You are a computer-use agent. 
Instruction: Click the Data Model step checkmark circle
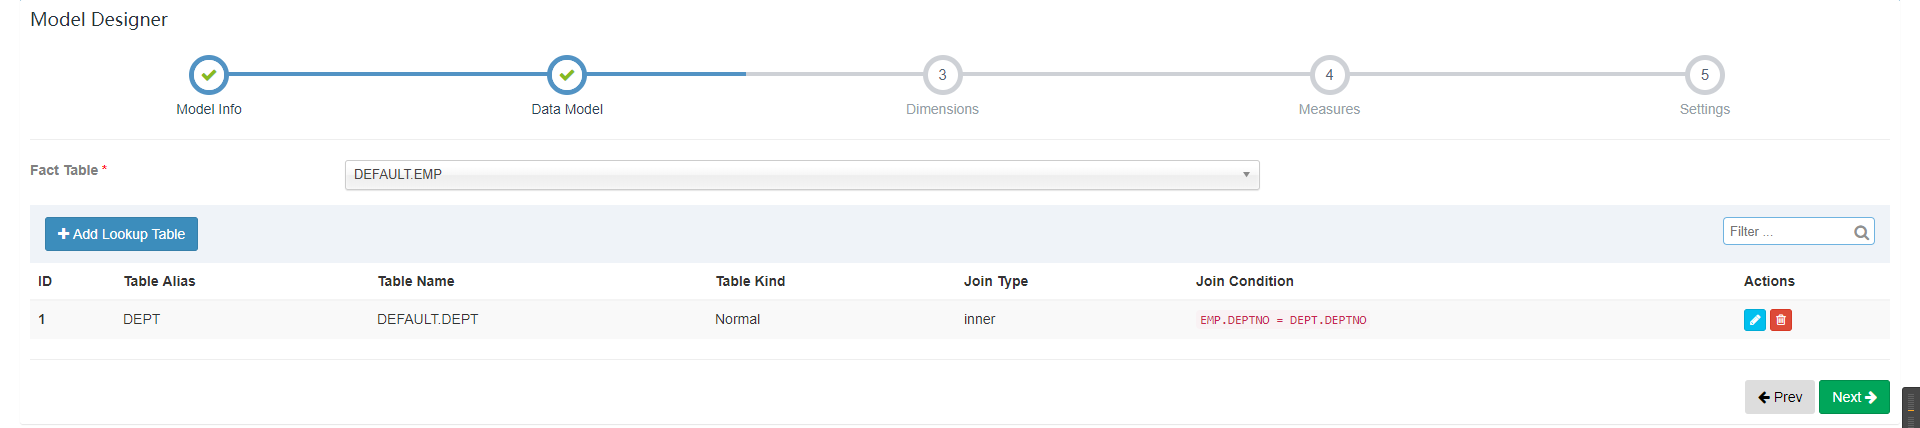click(567, 75)
